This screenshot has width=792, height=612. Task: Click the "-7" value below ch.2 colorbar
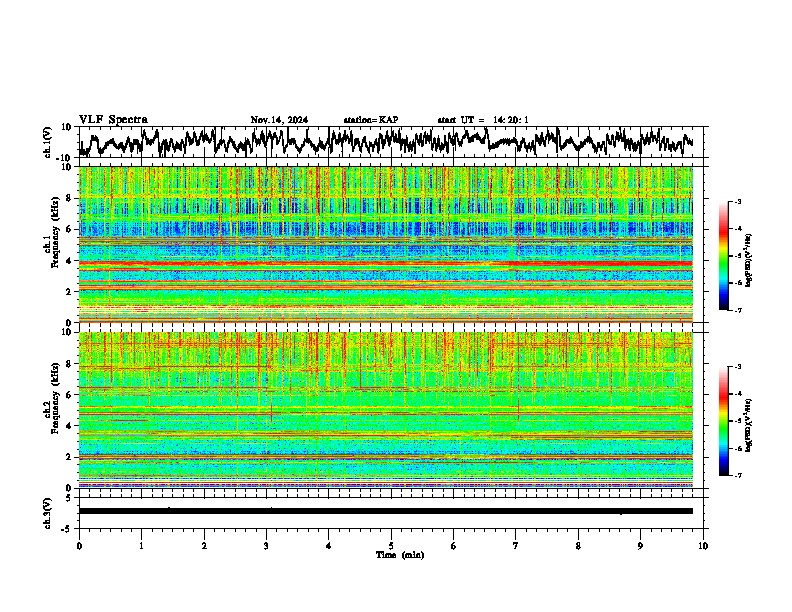click(x=737, y=475)
